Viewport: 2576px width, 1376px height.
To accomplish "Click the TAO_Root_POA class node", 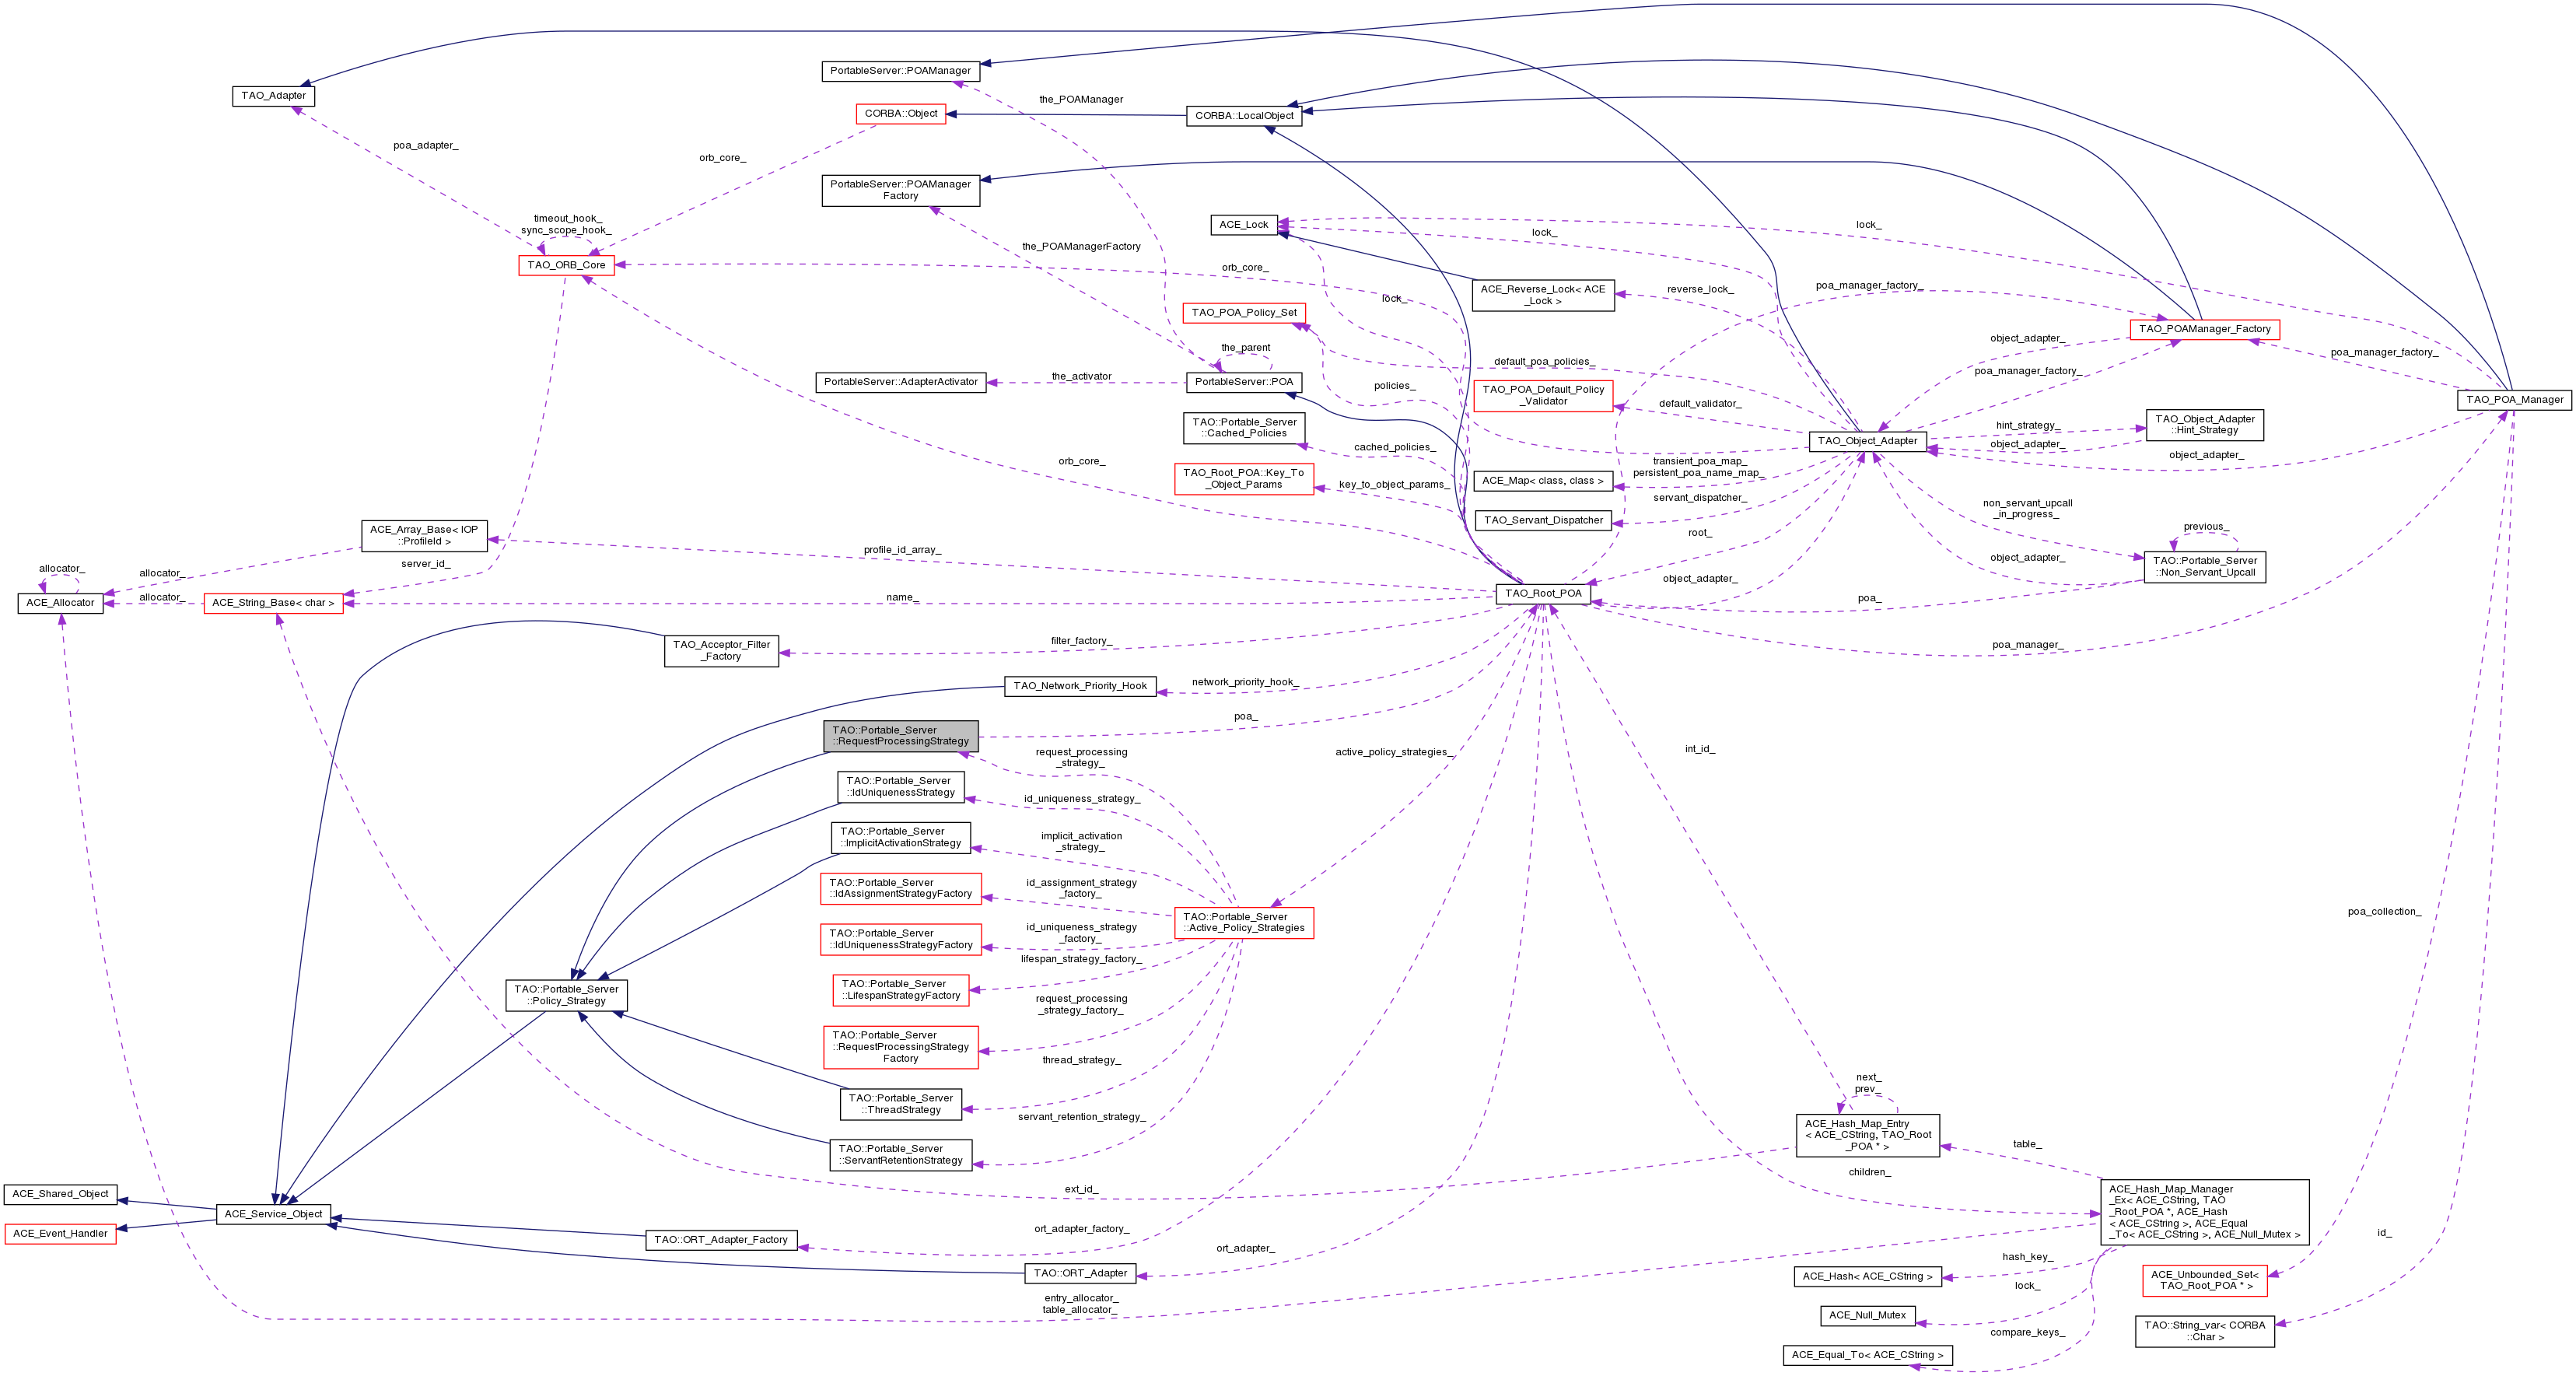I will coord(1543,593).
